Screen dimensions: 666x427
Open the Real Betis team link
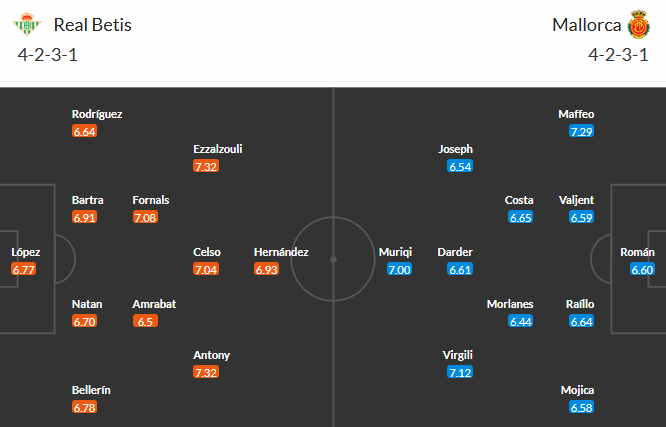pos(93,25)
